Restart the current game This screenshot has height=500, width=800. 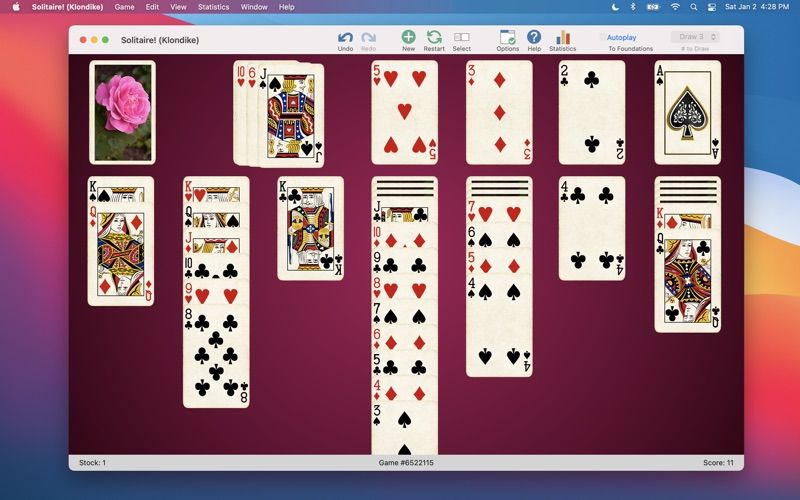(434, 38)
